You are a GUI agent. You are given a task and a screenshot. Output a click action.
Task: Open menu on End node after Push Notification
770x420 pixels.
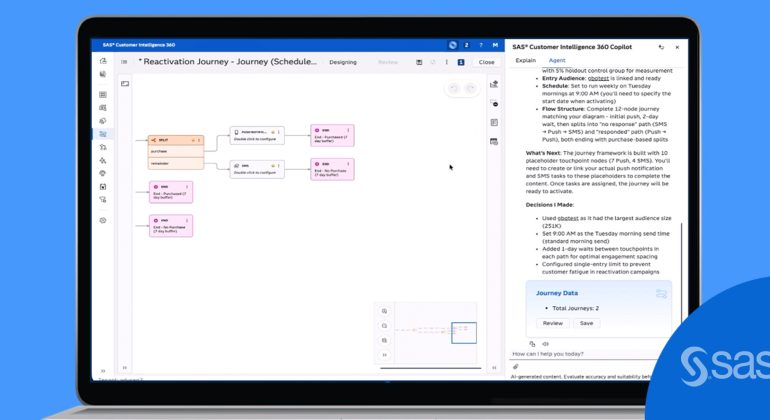(348, 130)
